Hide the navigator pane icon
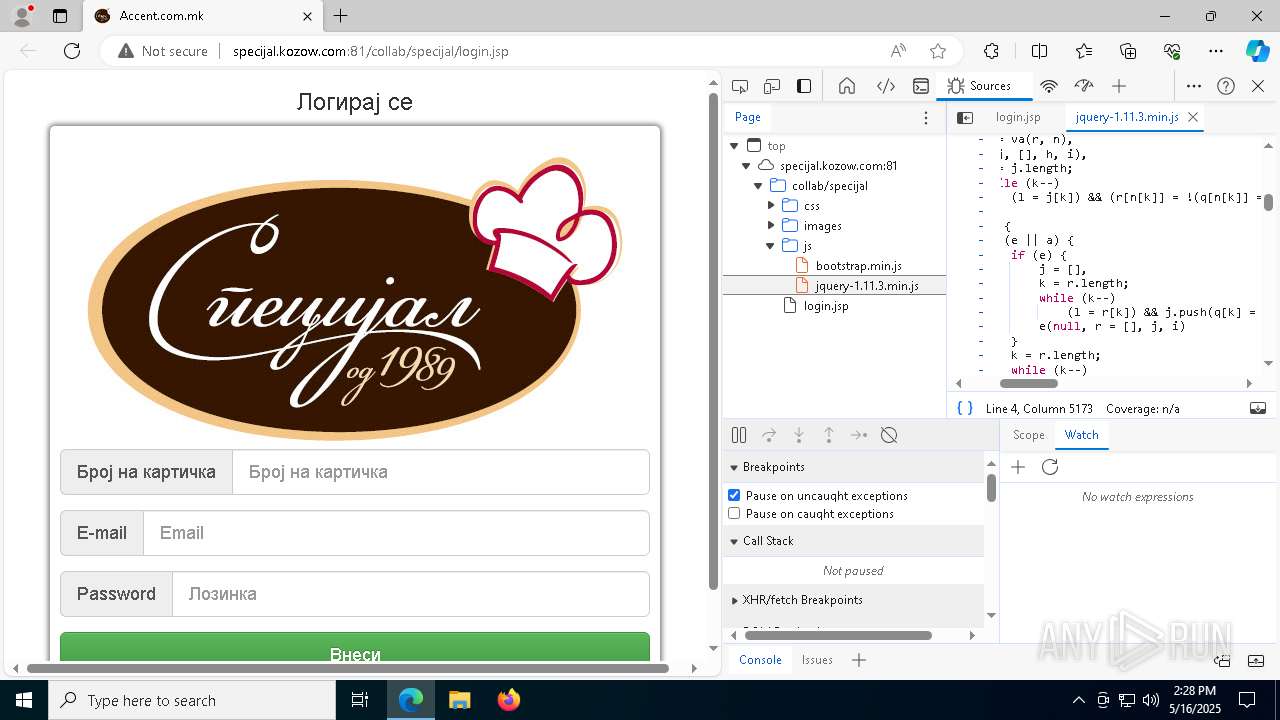The width and height of the screenshot is (1280, 720). click(965, 117)
